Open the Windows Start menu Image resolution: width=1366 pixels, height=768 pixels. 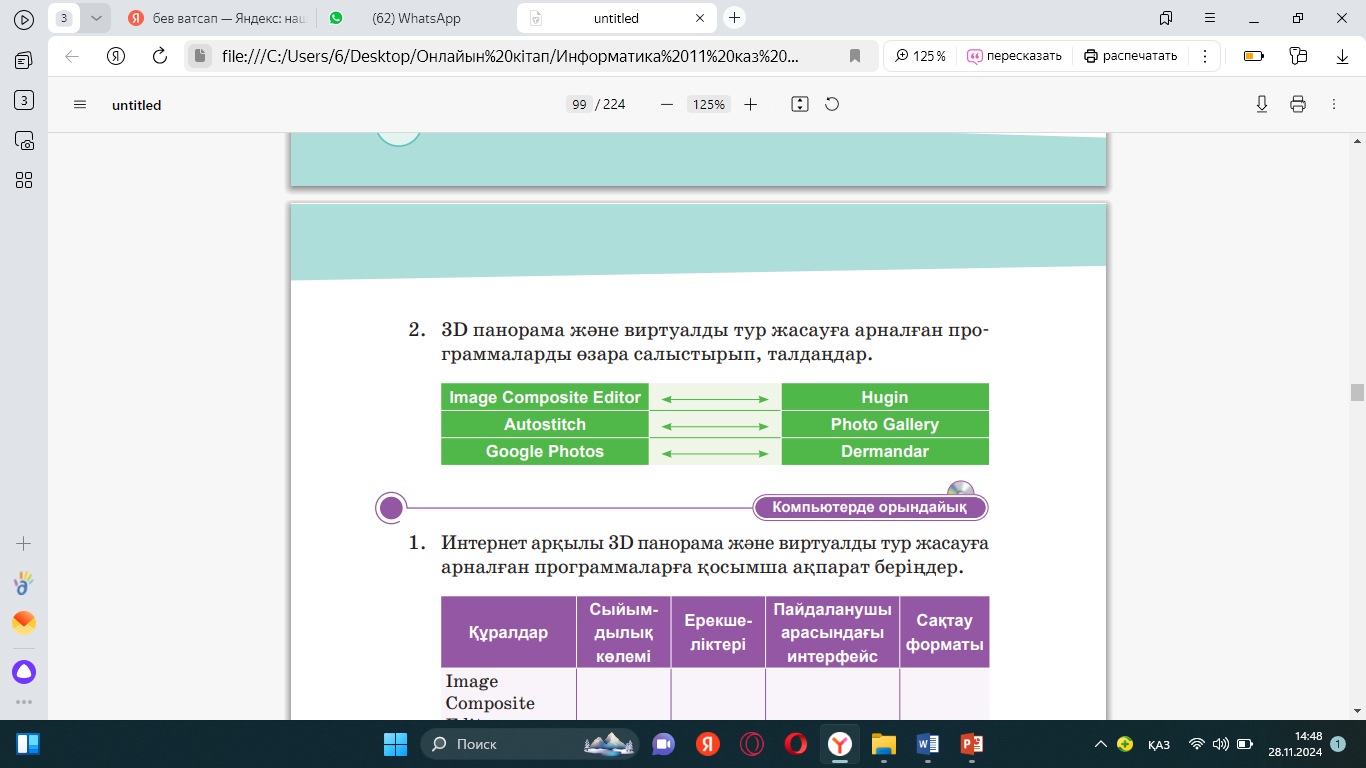[395, 744]
